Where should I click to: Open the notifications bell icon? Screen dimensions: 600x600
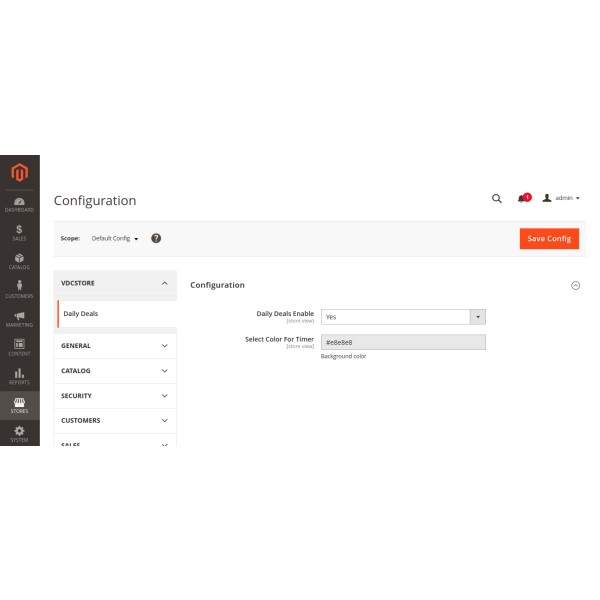tap(522, 199)
